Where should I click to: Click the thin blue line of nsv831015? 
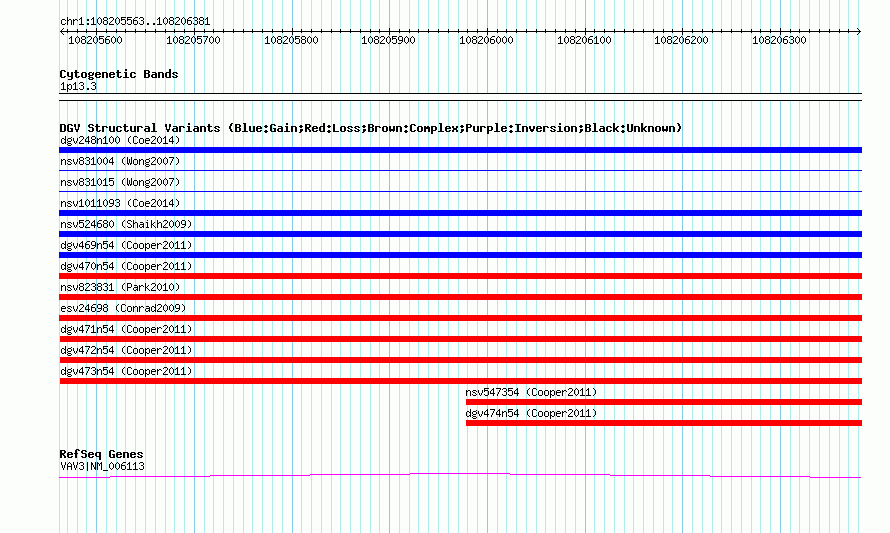pos(460,191)
